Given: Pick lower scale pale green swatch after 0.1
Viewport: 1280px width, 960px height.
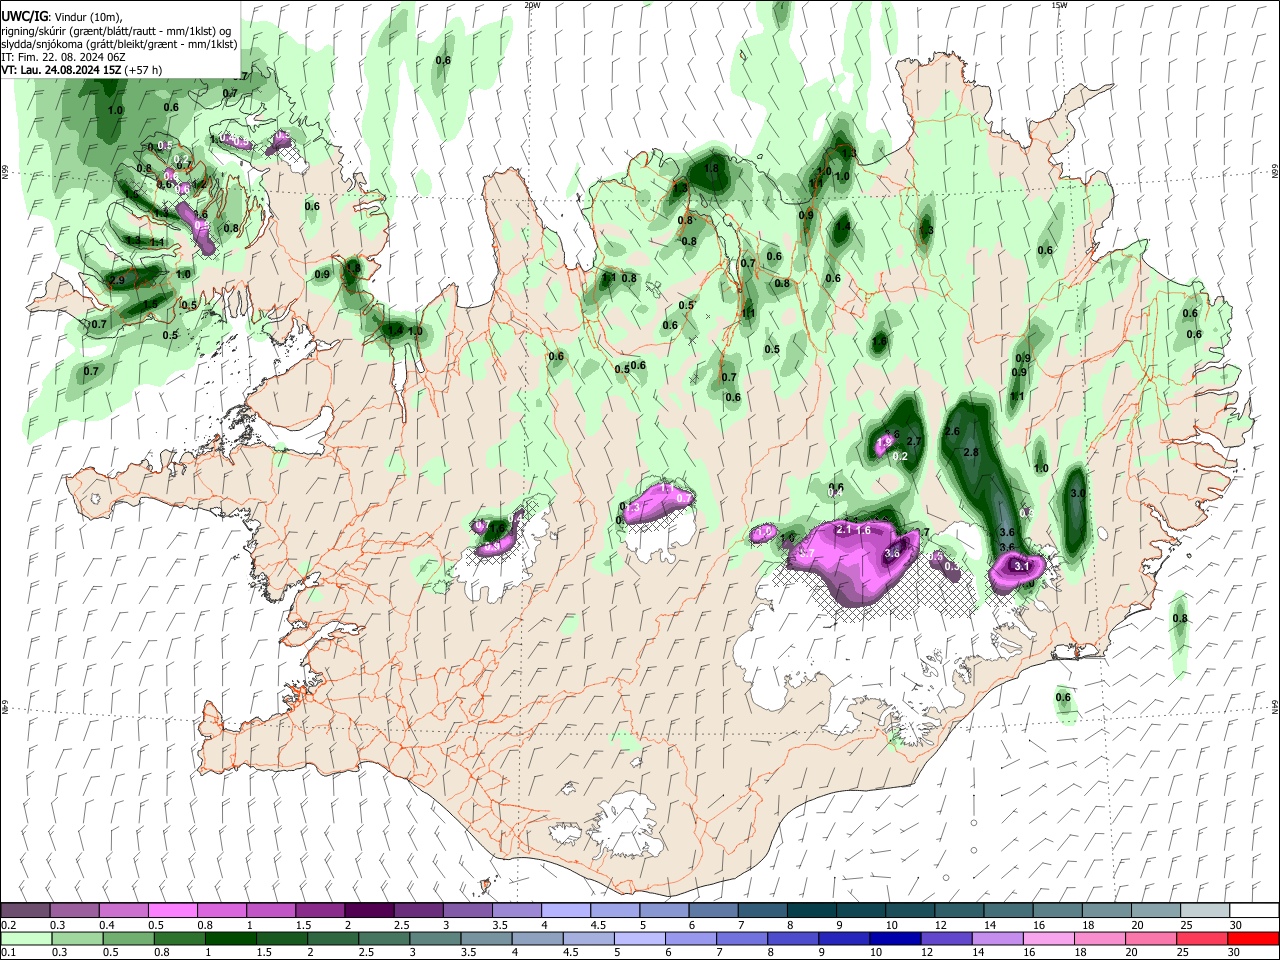Looking at the screenshot, I should (25, 938).
